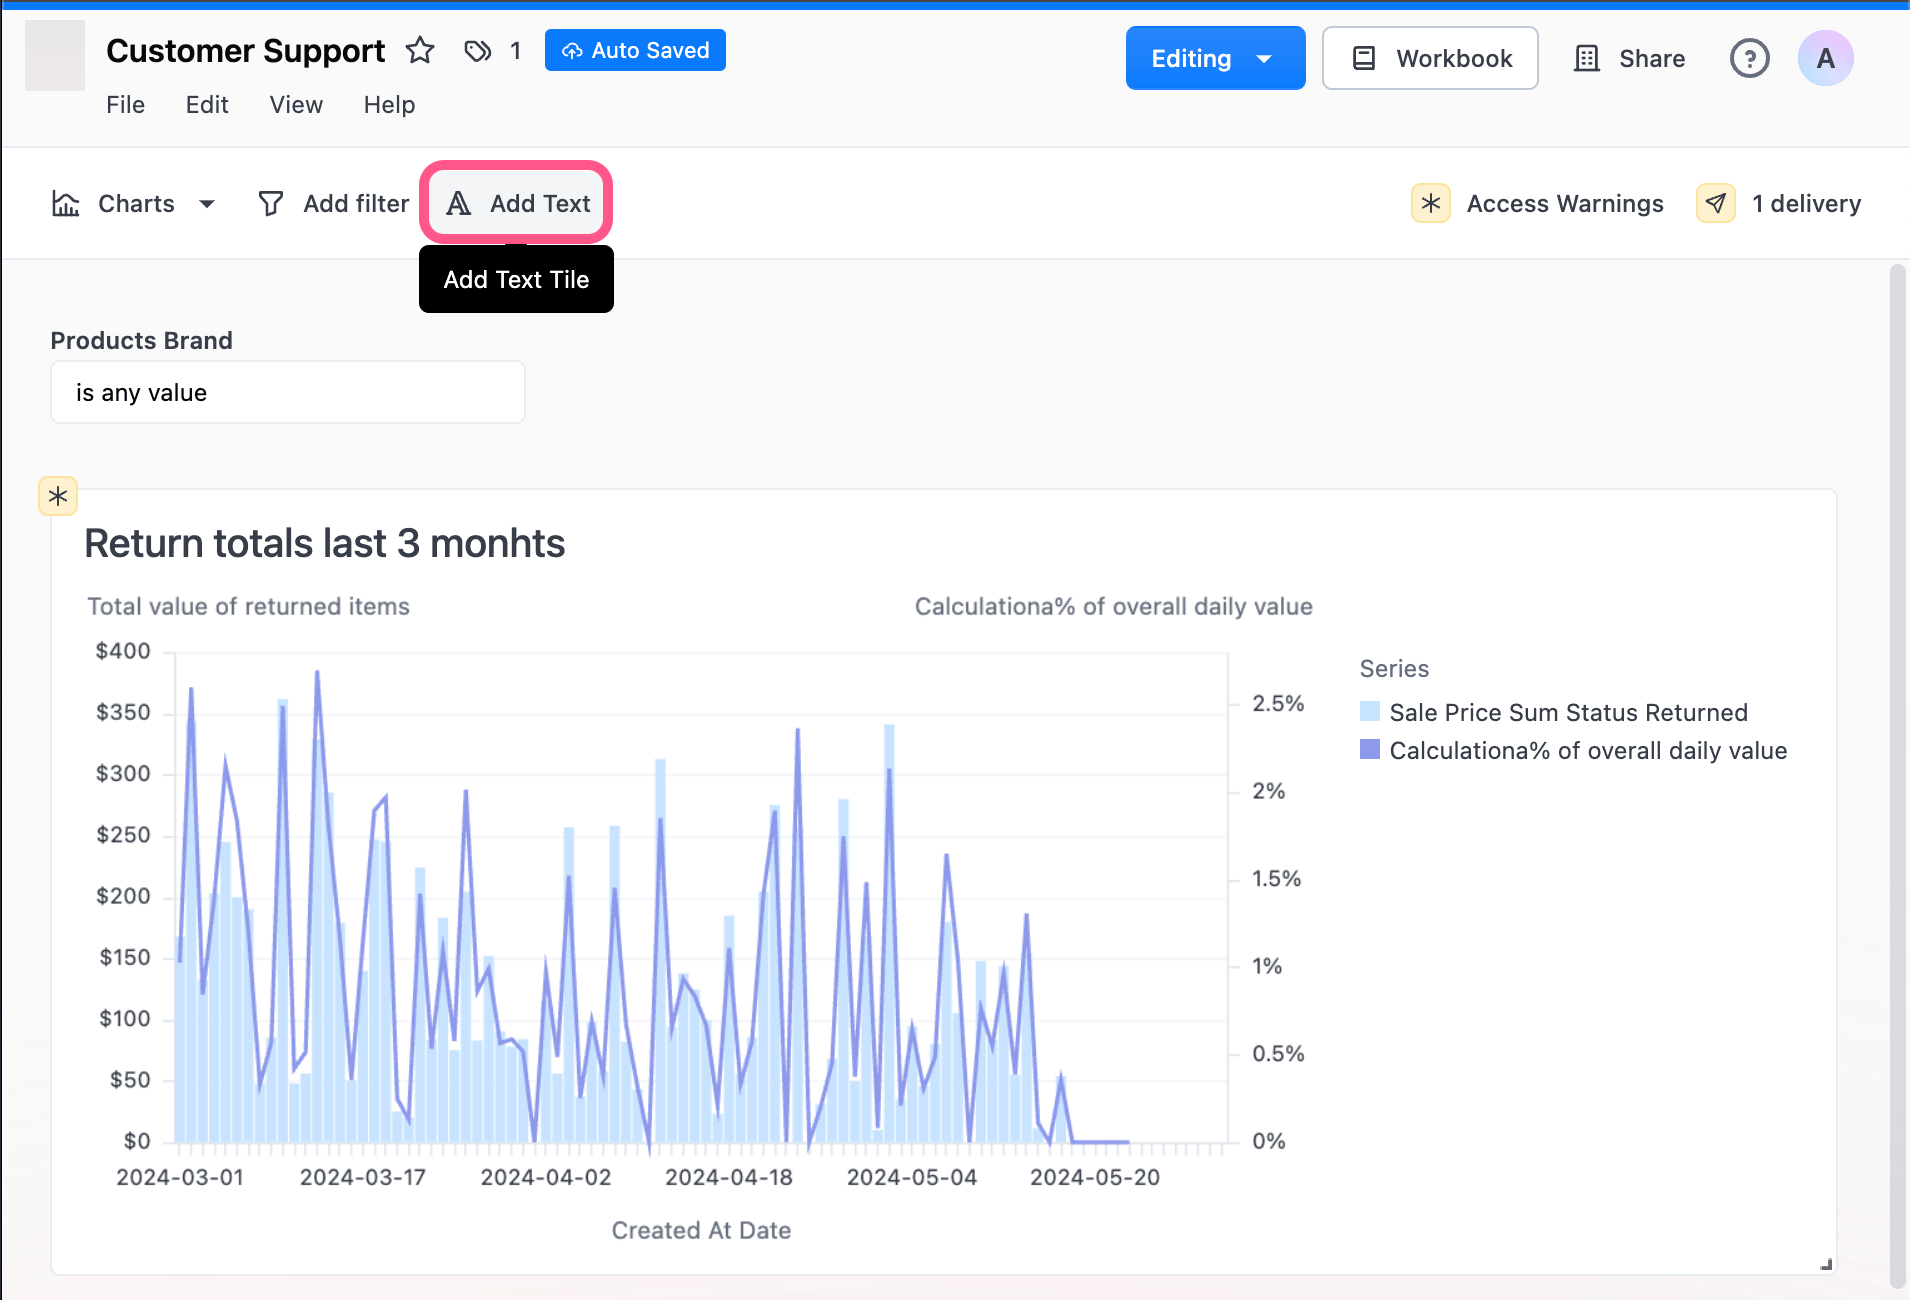1910x1300 pixels.
Task: Open the Products Brand filter value box
Action: (288, 392)
